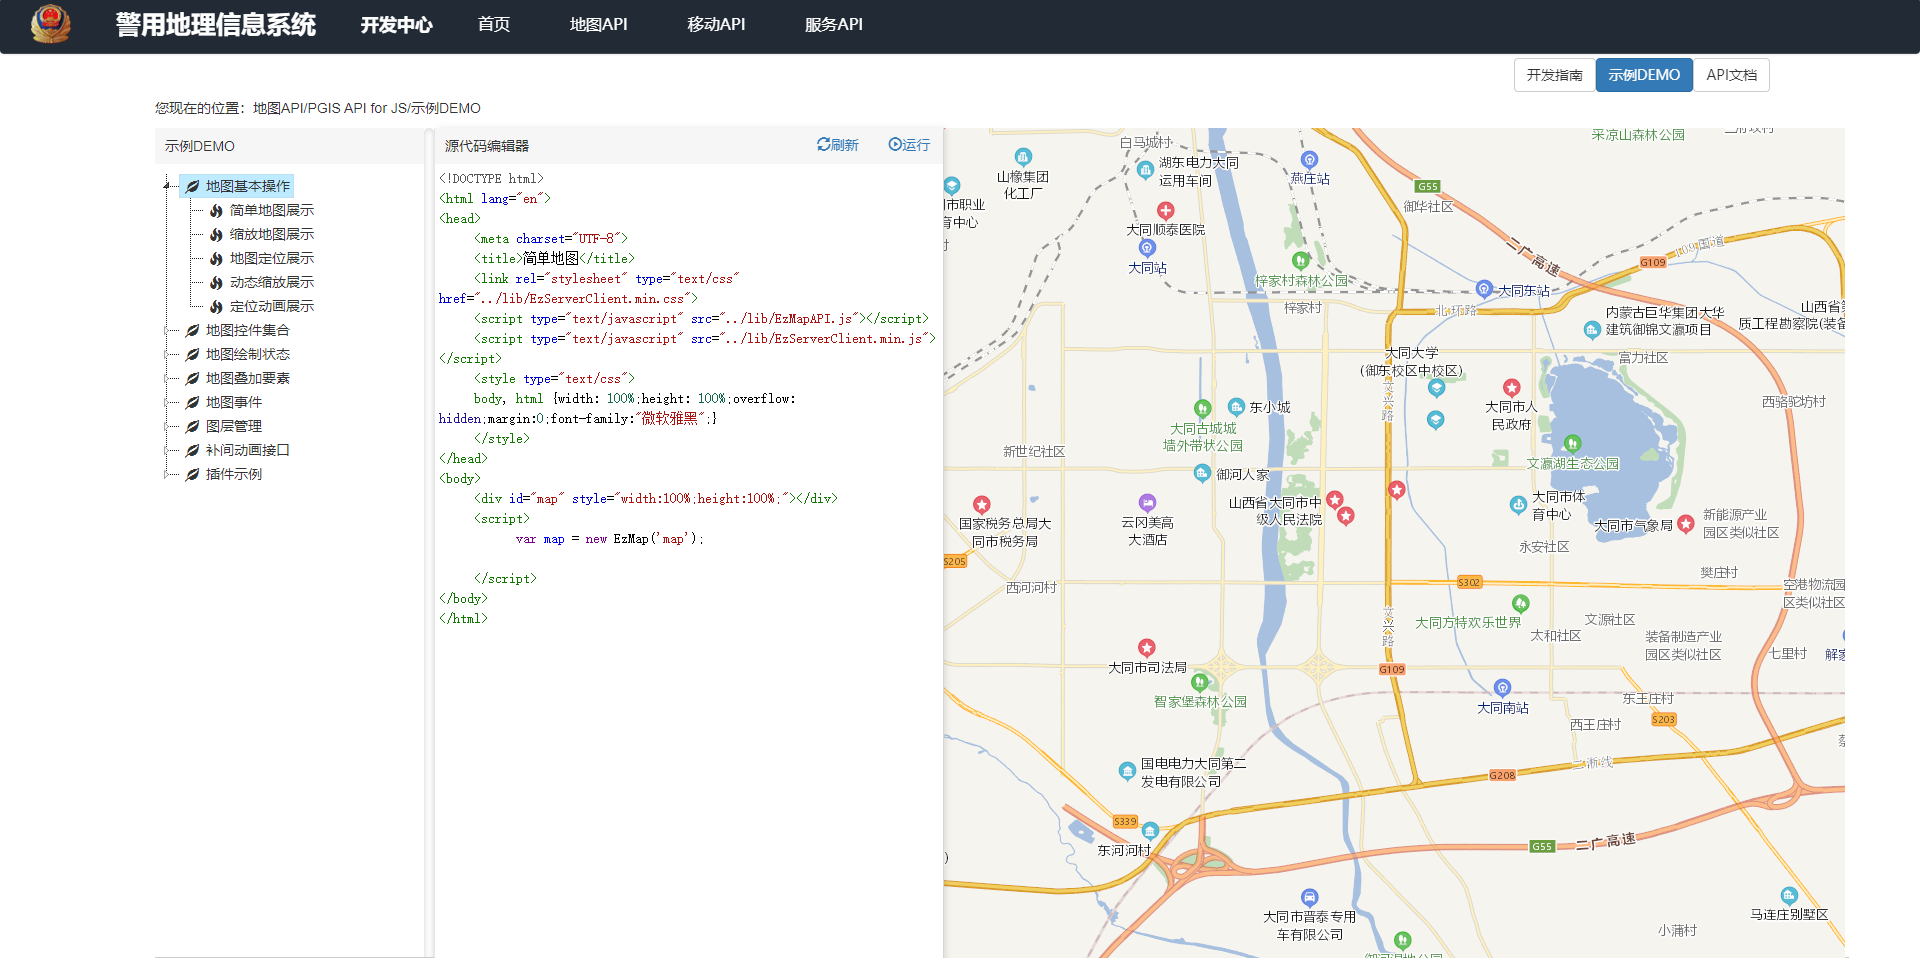Switch to the API文档 tab
Screen dimensions: 1920x960
click(1731, 75)
